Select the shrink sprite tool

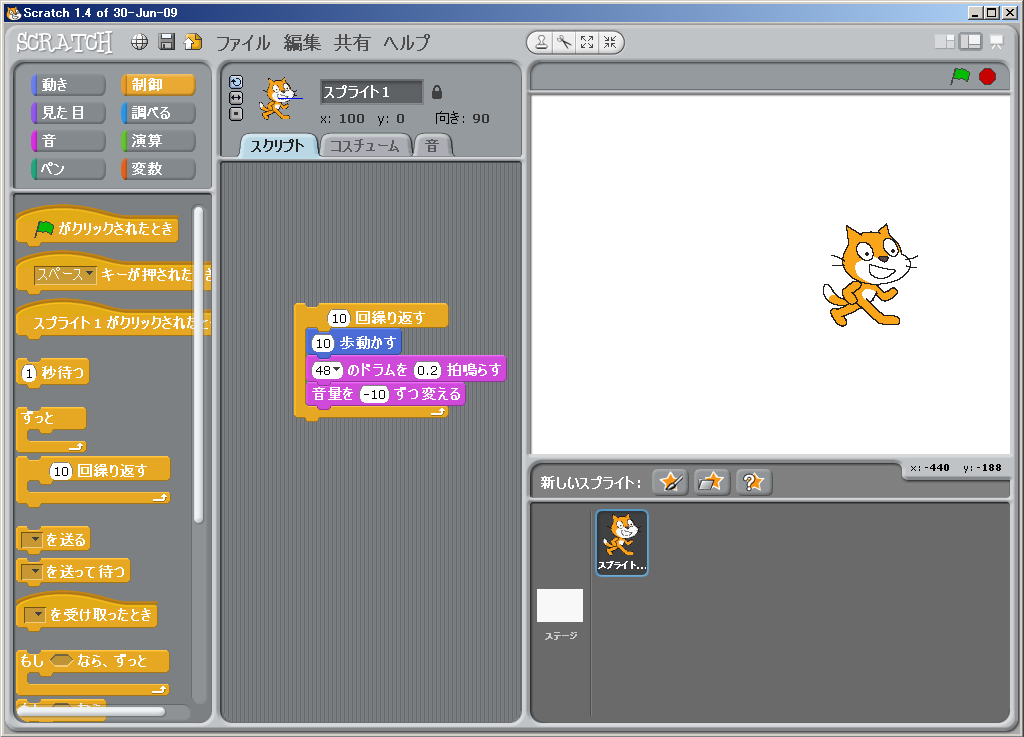(610, 42)
